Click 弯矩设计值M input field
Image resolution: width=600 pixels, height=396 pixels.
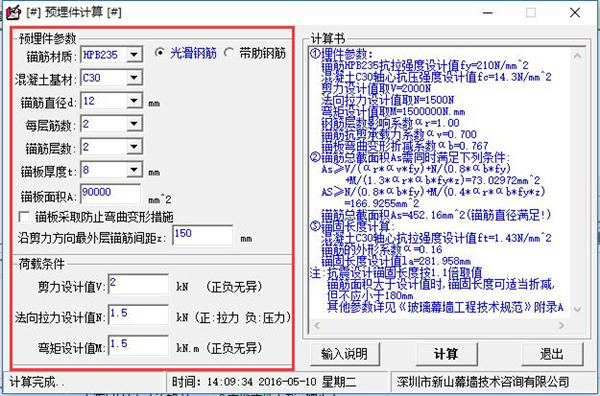click(x=138, y=345)
